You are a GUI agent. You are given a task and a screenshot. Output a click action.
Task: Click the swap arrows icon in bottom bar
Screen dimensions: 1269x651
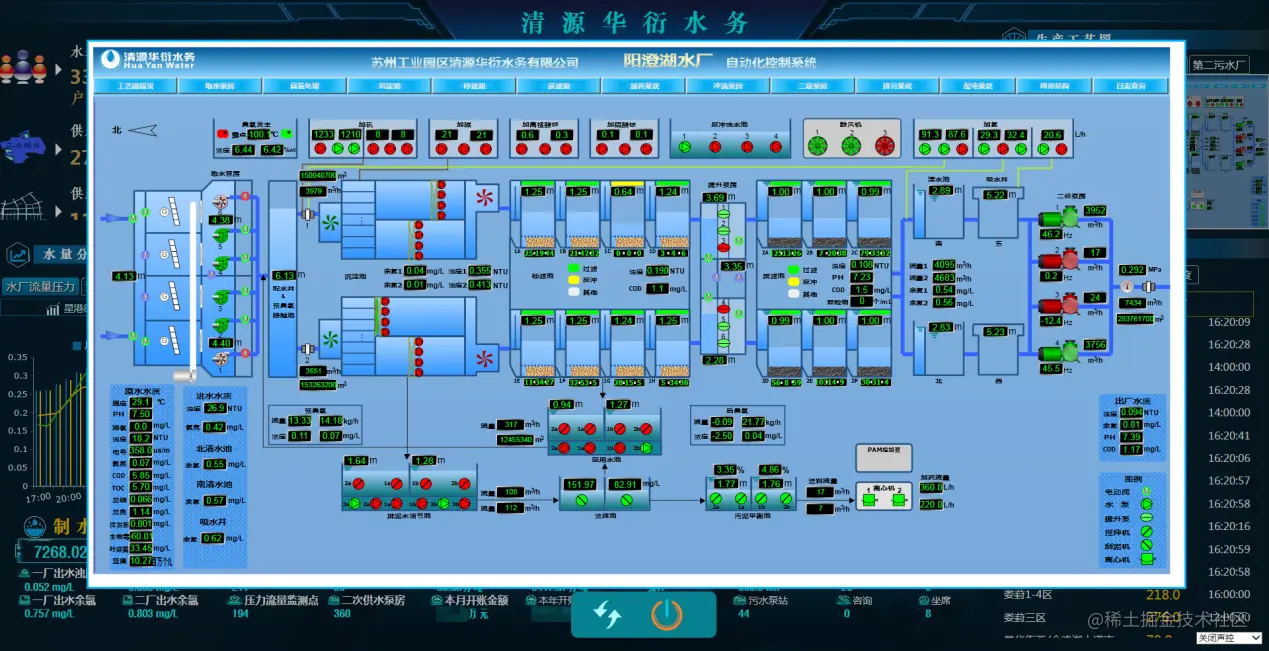pos(607,615)
